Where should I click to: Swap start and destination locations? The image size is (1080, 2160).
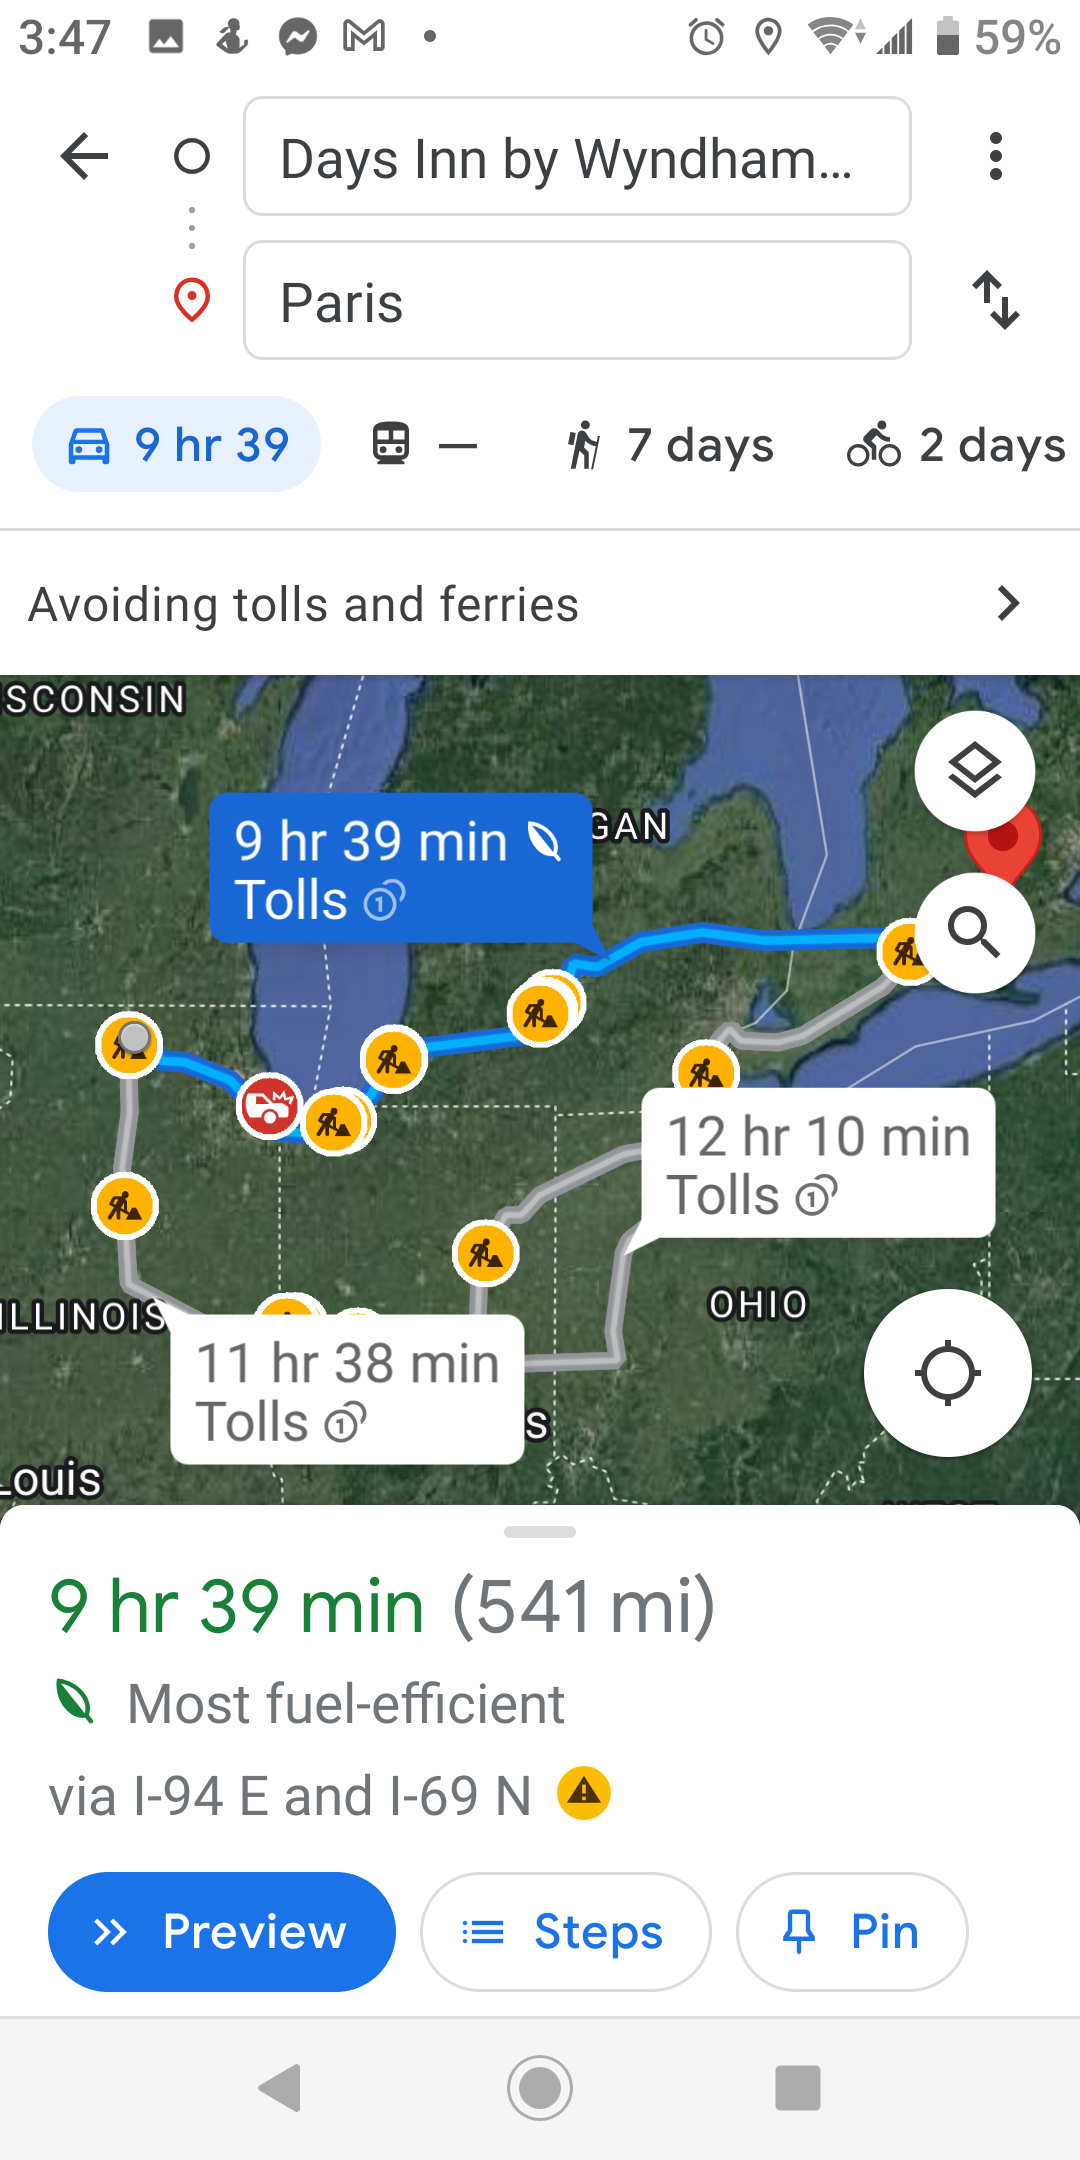pyautogui.click(x=996, y=300)
